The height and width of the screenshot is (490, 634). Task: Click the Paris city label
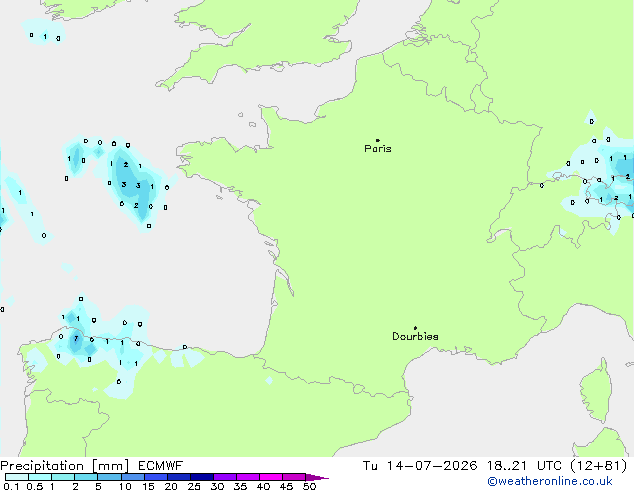click(x=378, y=149)
